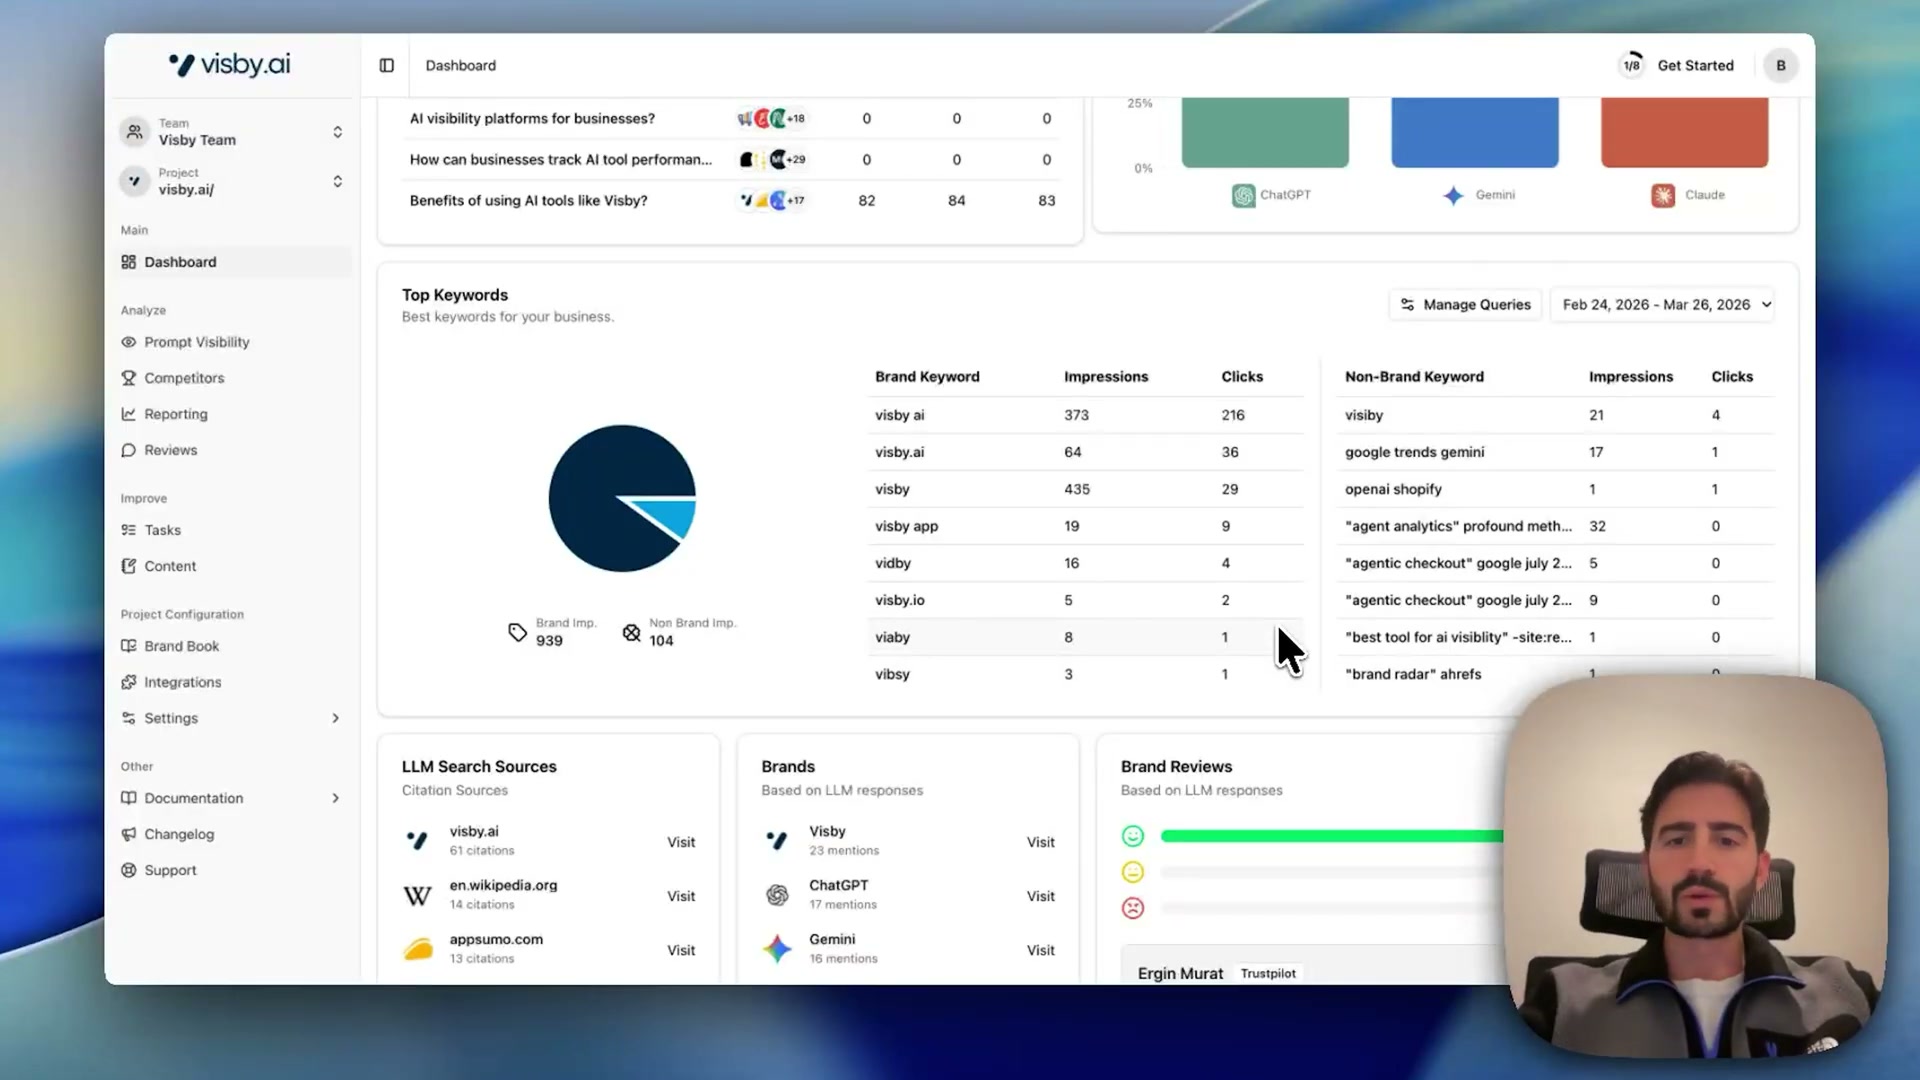1920x1080 pixels.
Task: Visit the en.wikipedia.org citation source
Action: coord(681,896)
